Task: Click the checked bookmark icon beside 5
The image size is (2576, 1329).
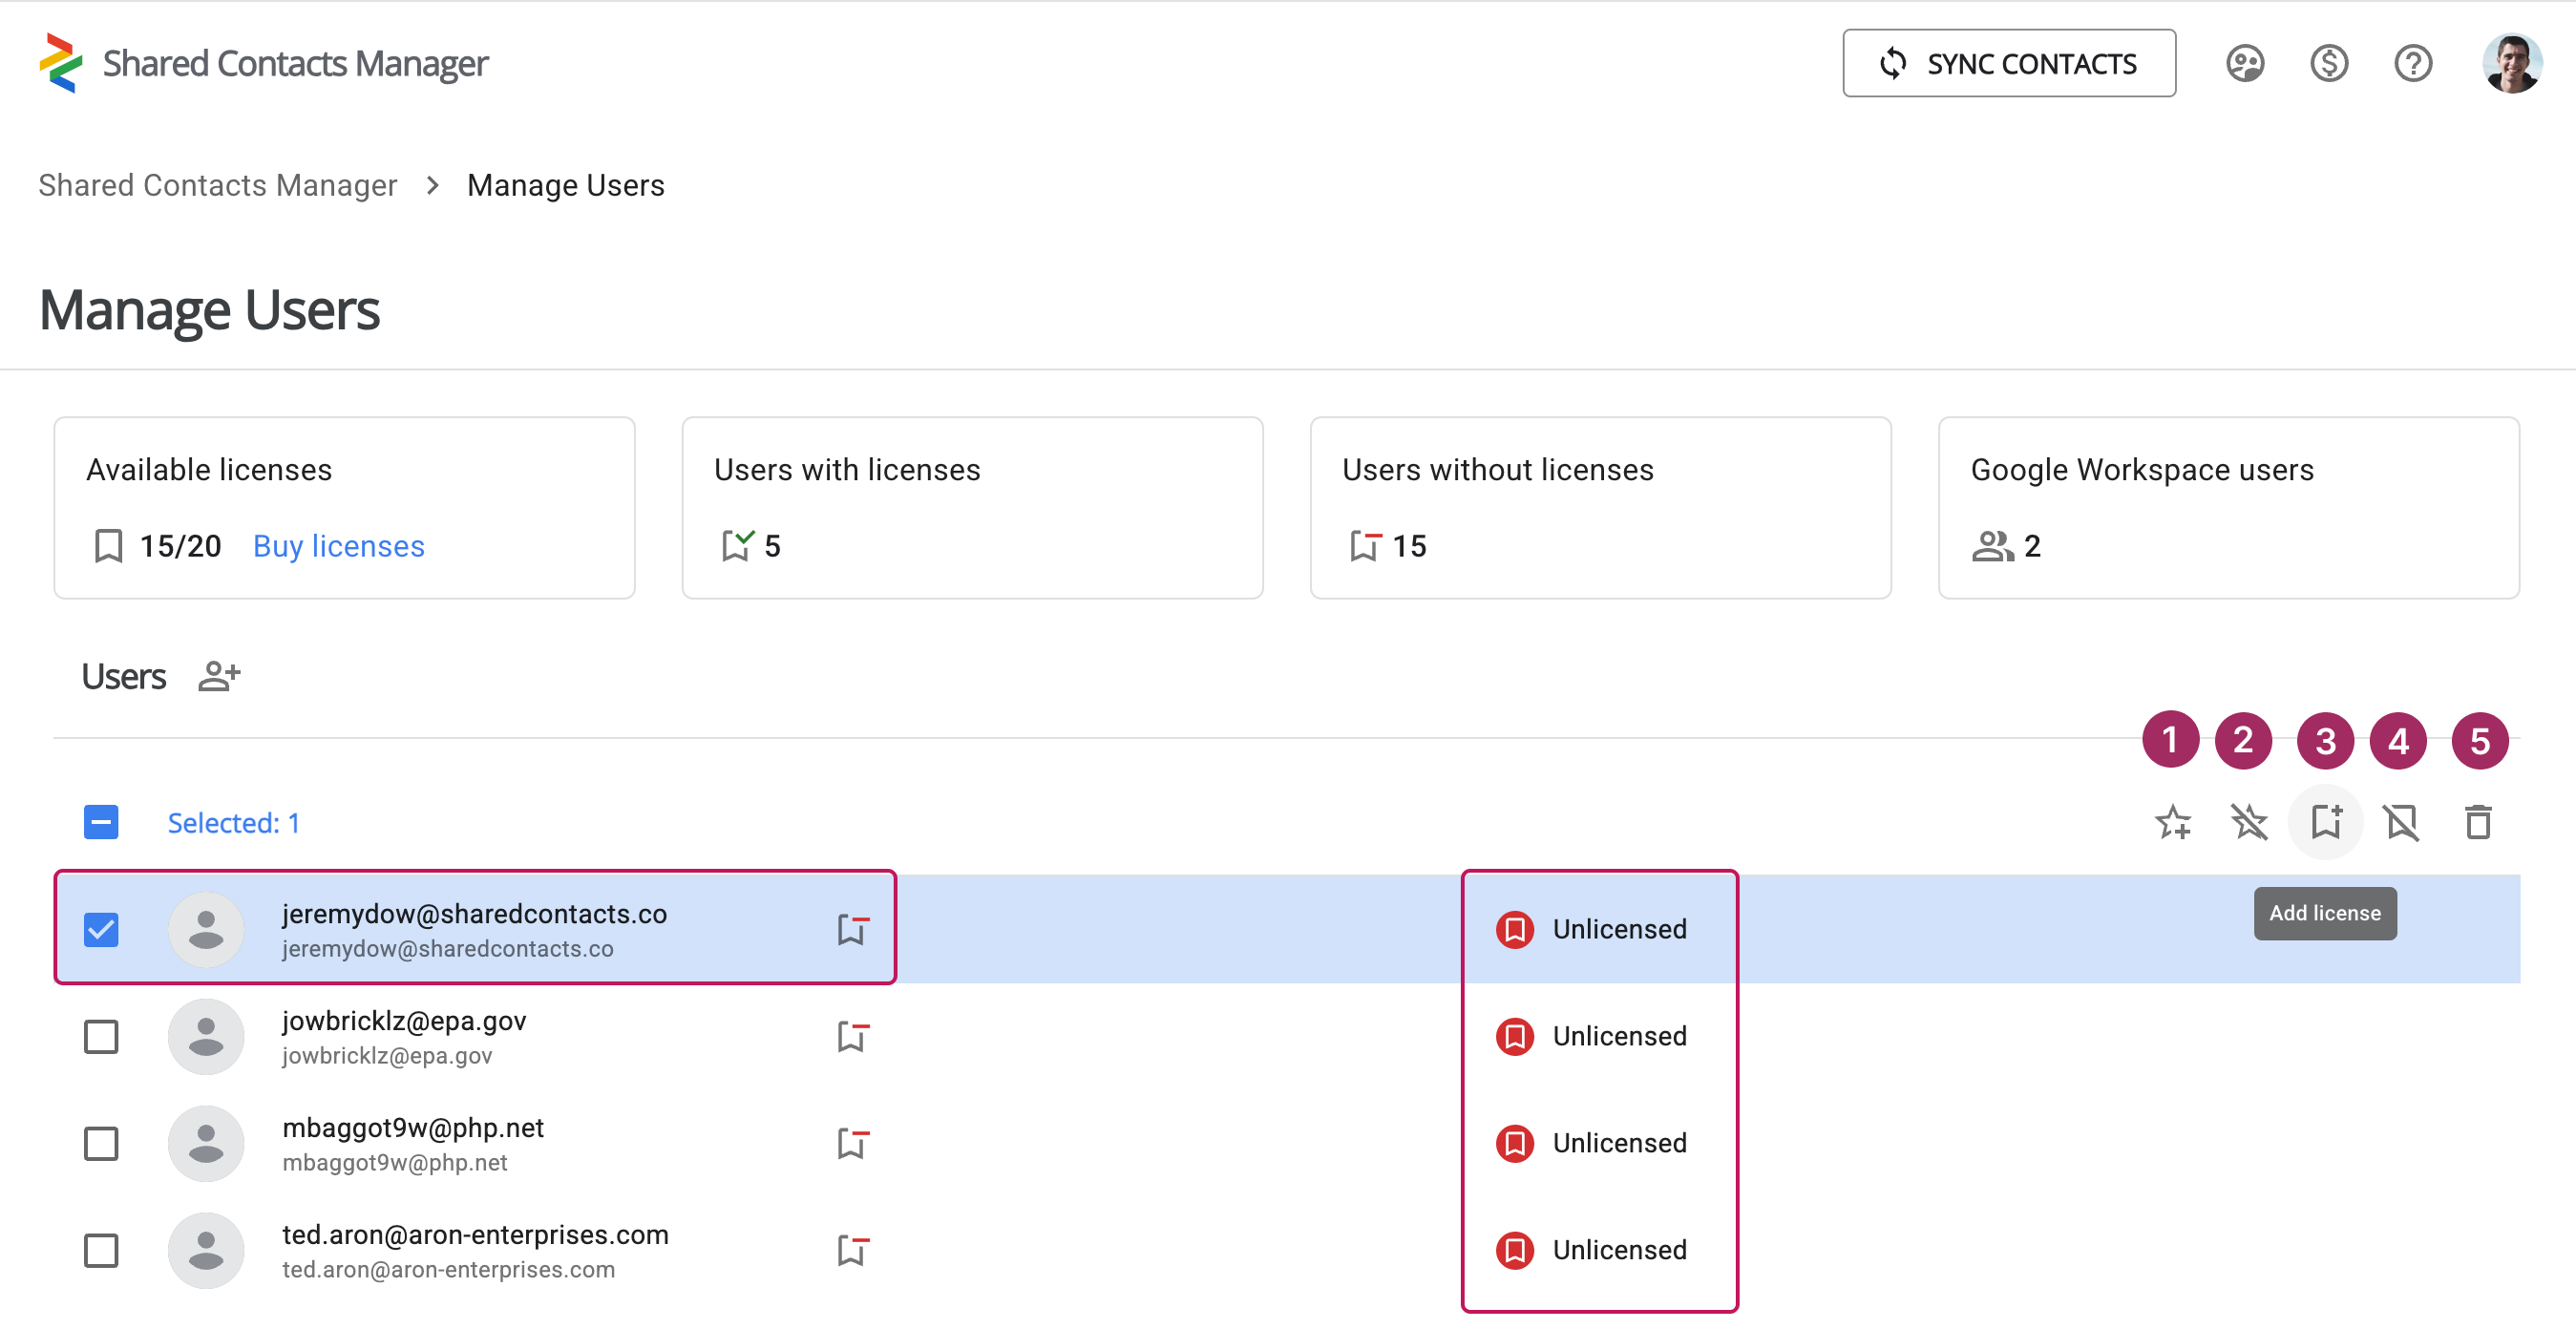Action: [737, 545]
